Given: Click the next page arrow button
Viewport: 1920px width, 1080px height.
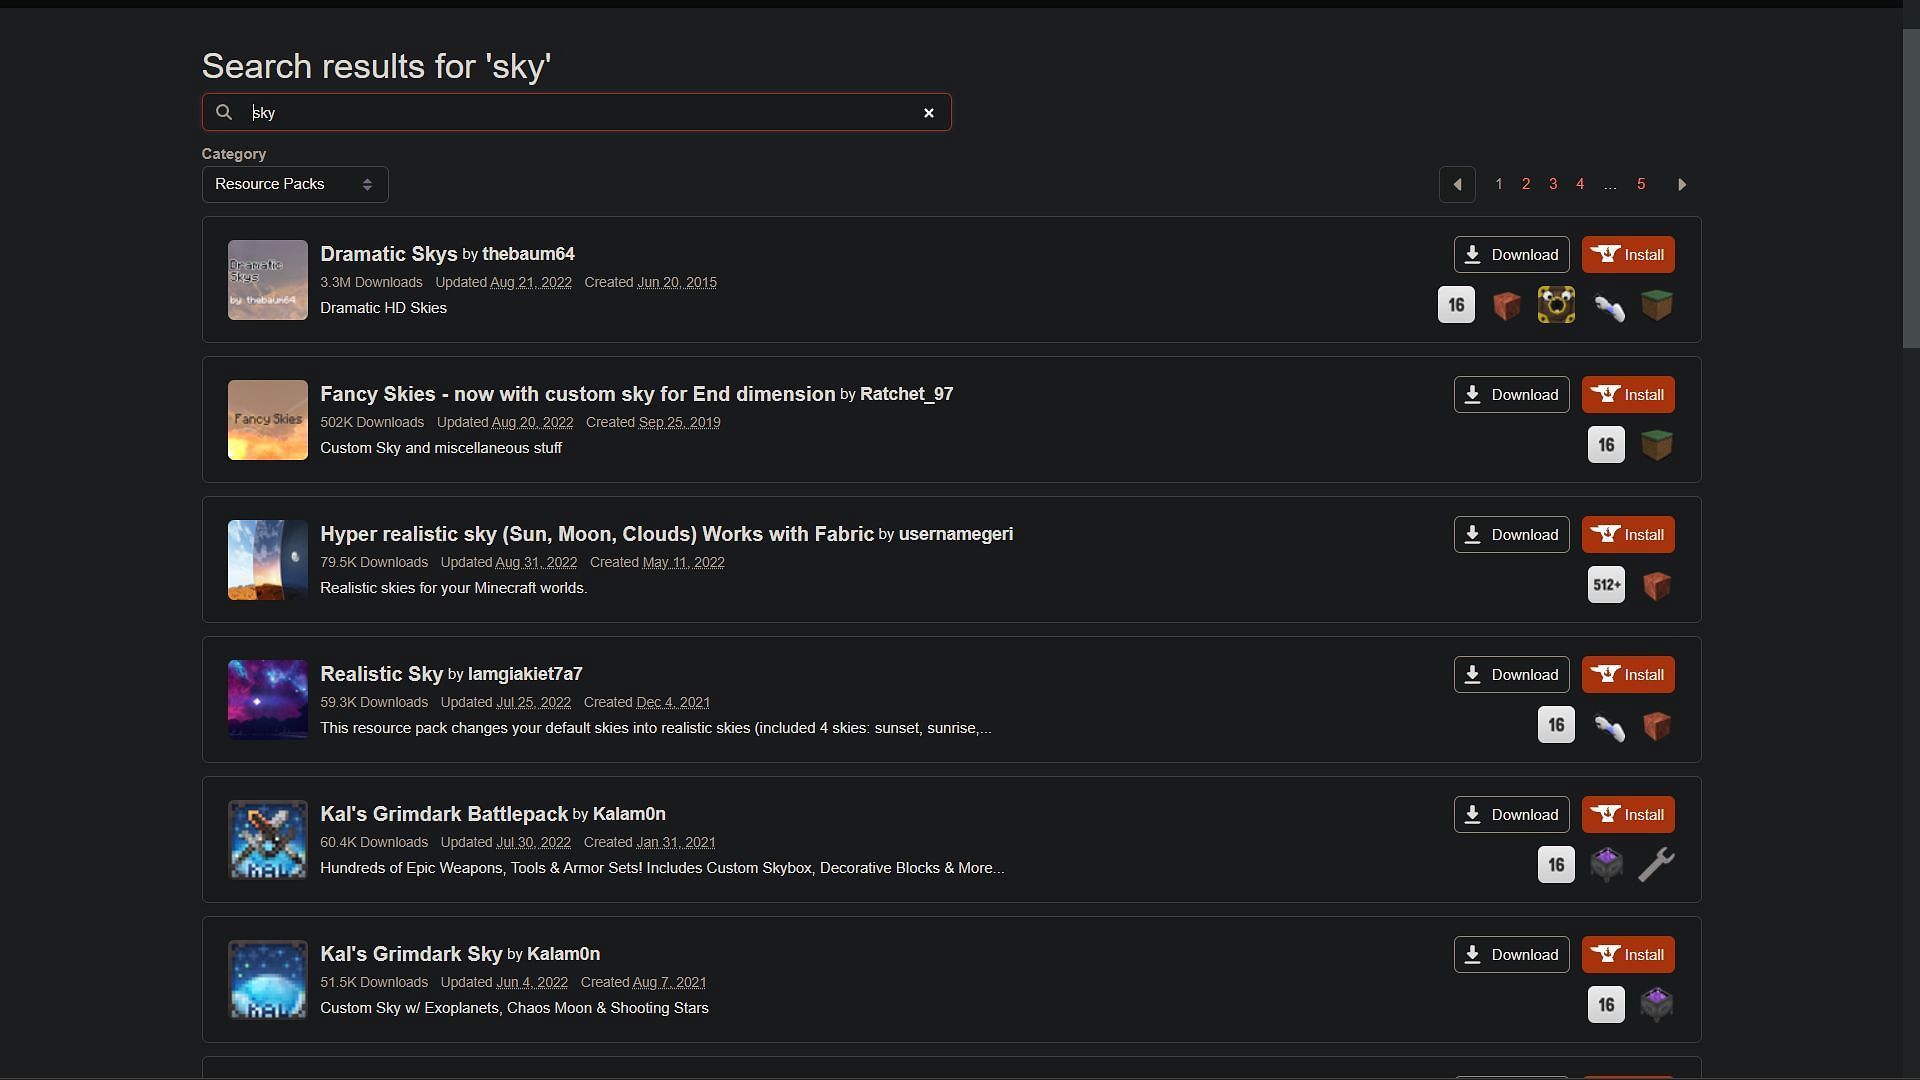Looking at the screenshot, I should pyautogui.click(x=1684, y=183).
